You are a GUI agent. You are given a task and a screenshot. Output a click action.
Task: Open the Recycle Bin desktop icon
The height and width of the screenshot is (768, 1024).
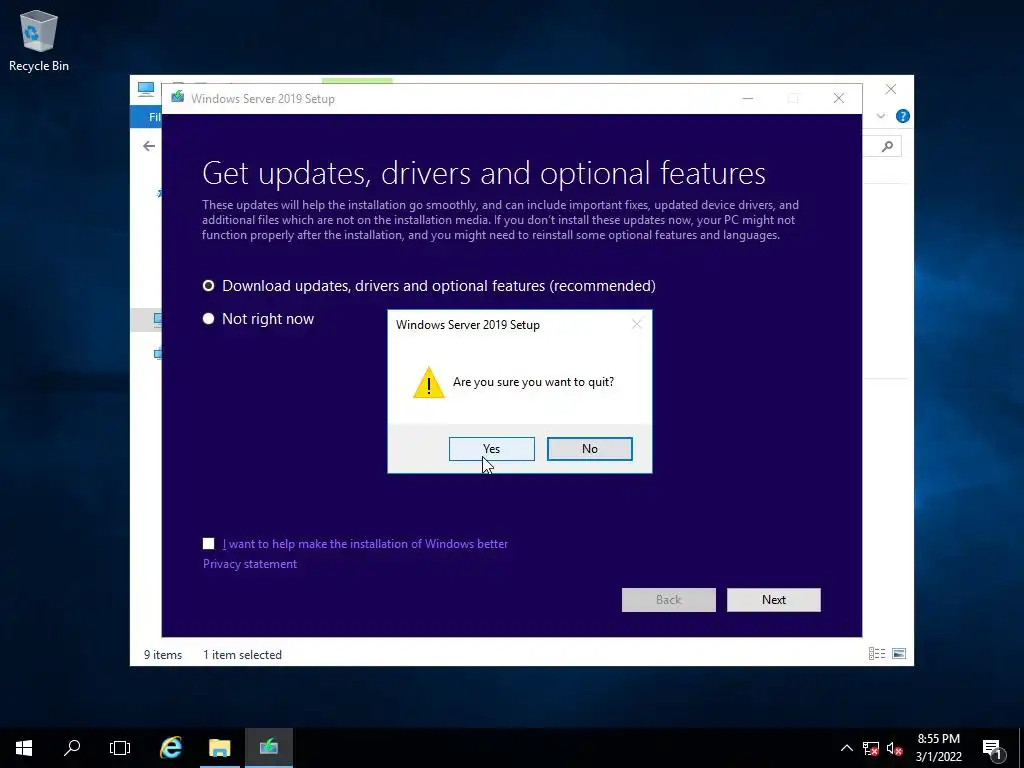pos(39,40)
